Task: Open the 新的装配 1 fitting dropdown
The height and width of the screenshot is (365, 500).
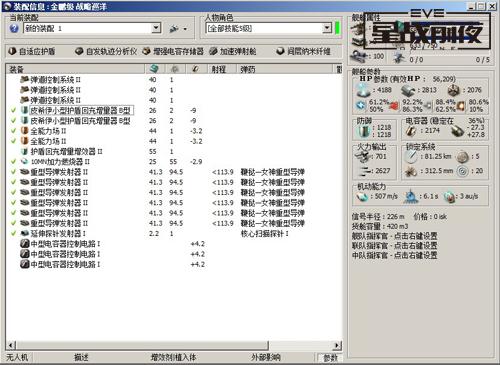Action: [156, 28]
